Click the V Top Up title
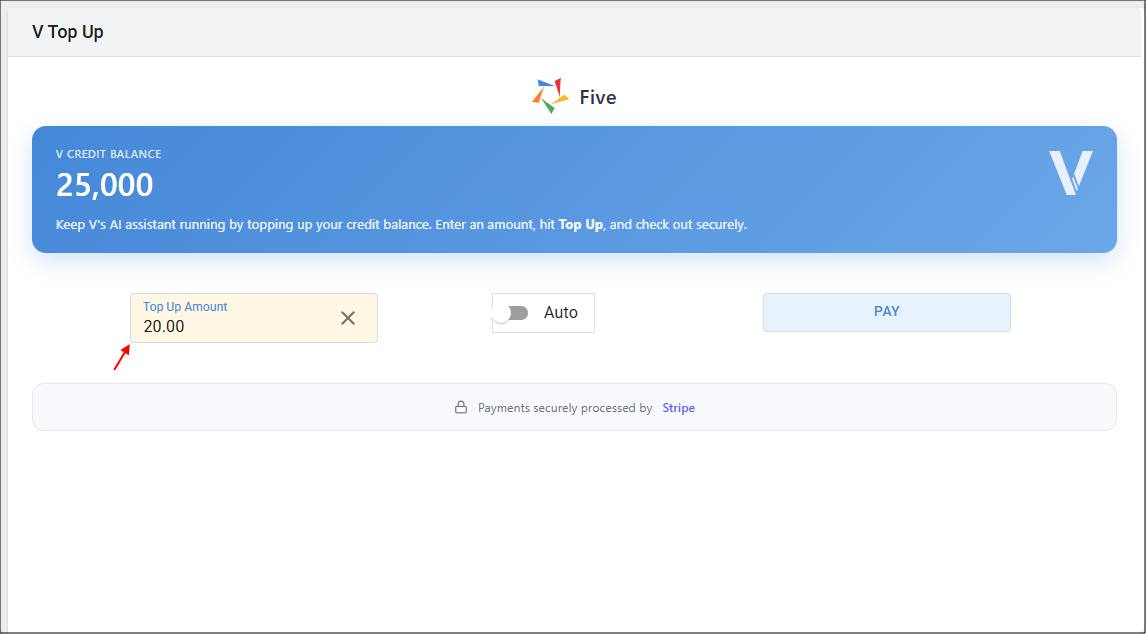Viewport: 1146px width, 634px height. point(68,32)
